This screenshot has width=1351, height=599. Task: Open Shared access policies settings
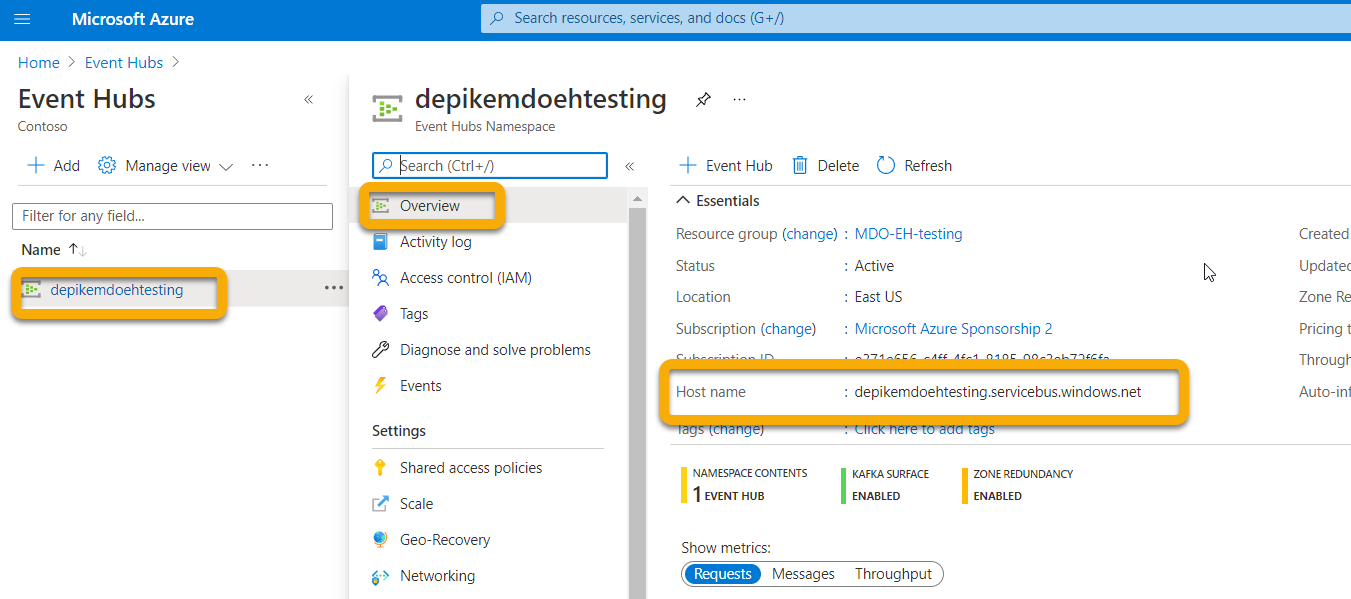[x=470, y=468]
